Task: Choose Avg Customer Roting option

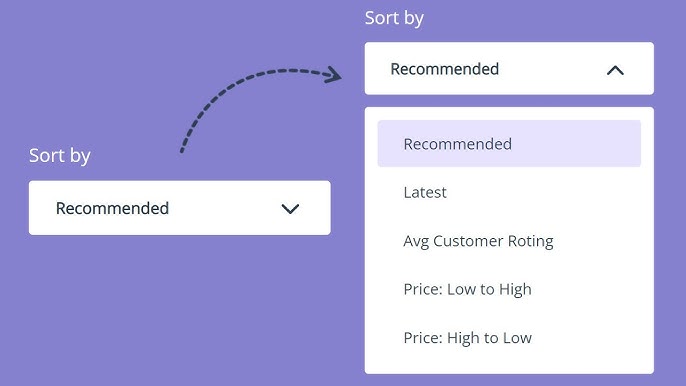Action: tap(478, 241)
